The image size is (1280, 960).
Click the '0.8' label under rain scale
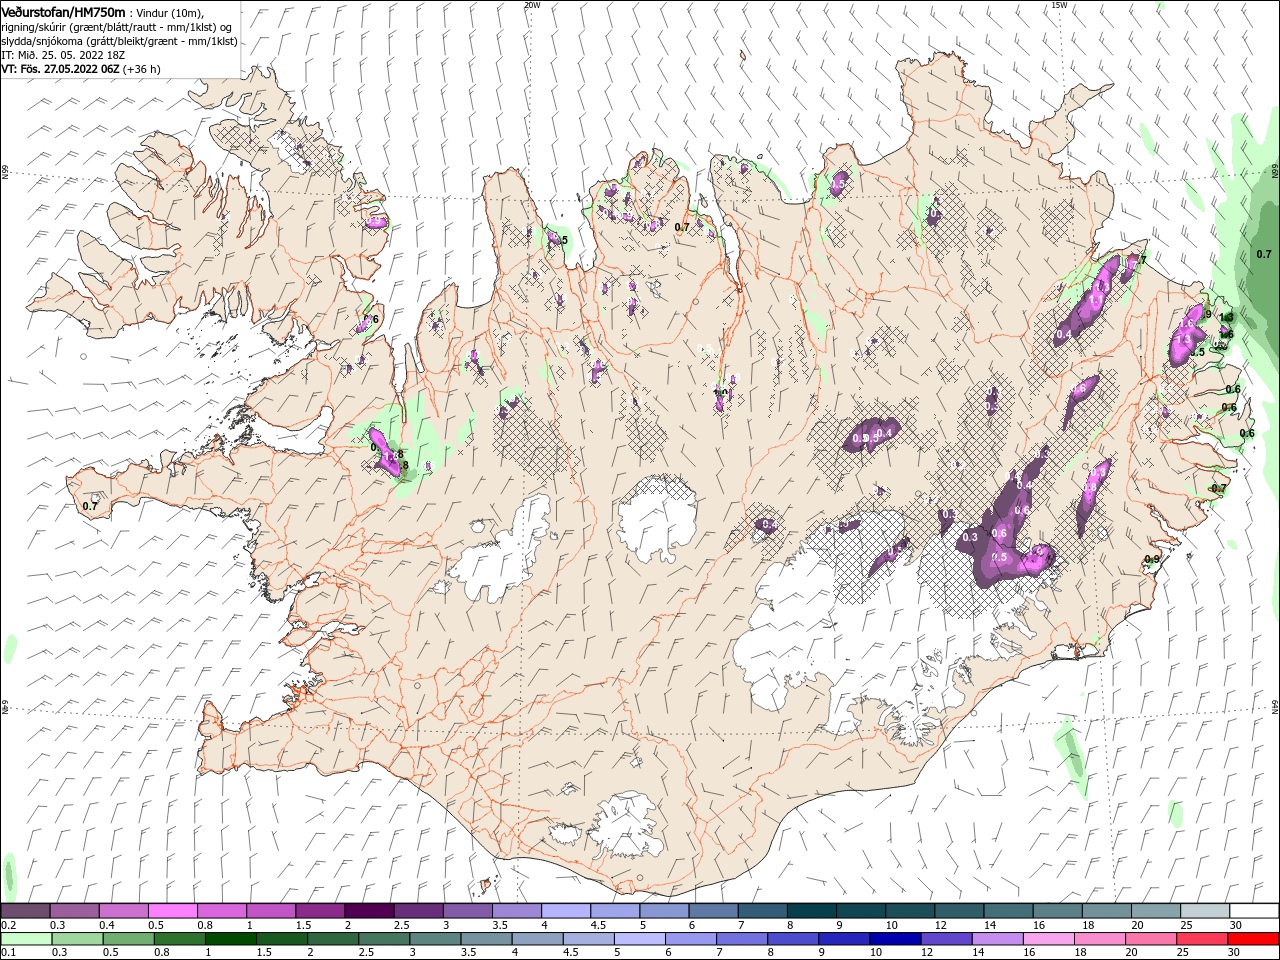point(162,952)
